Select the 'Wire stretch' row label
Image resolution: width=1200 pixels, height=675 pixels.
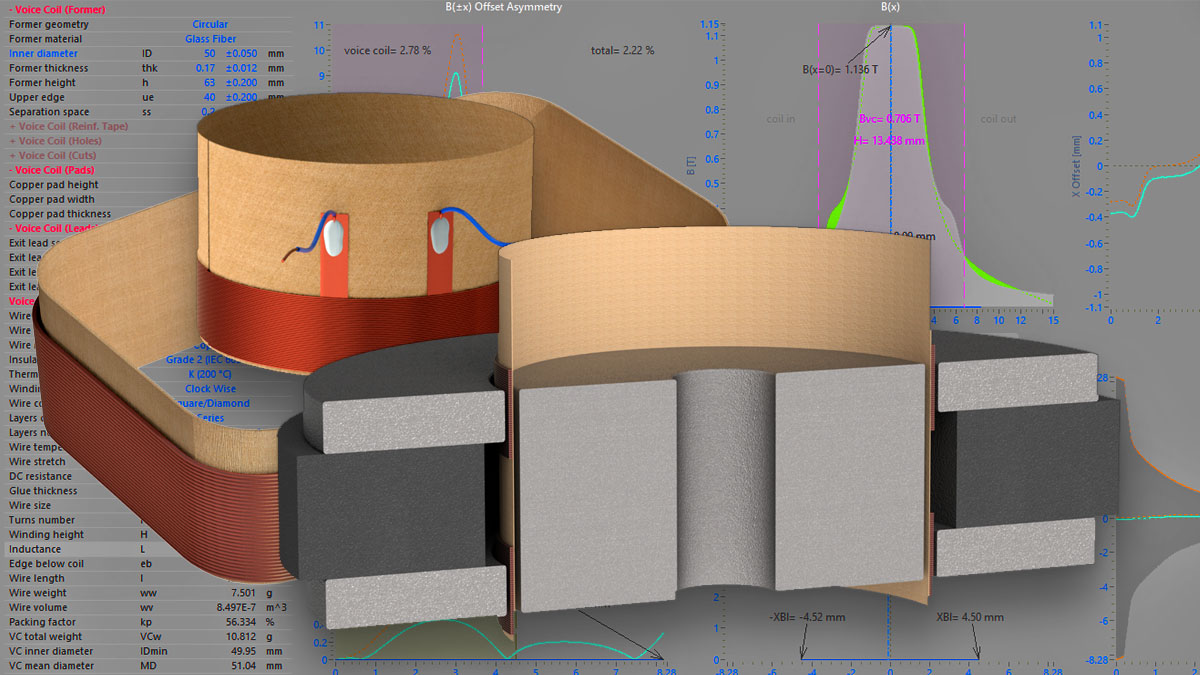37,462
